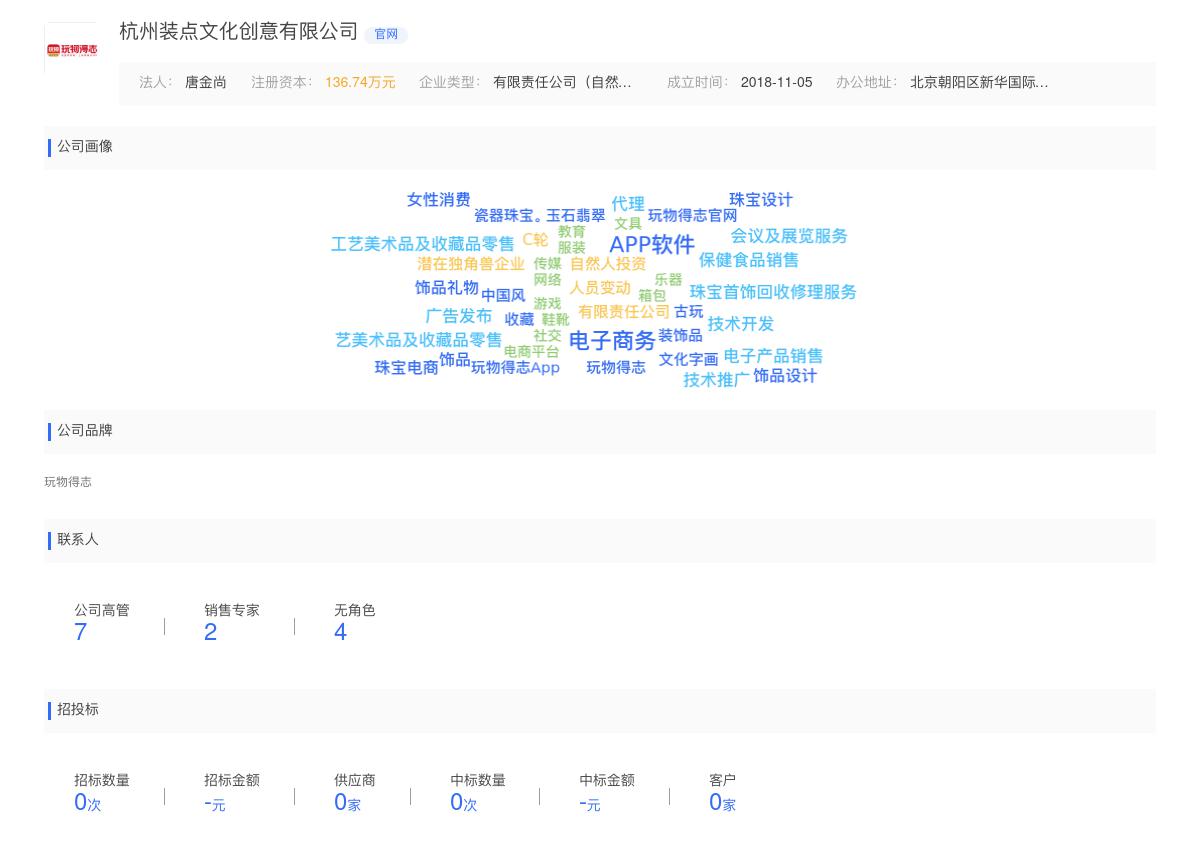The width and height of the screenshot is (1200, 861).
Task: Click 招标数量 value 0次
Action: [x=88, y=802]
